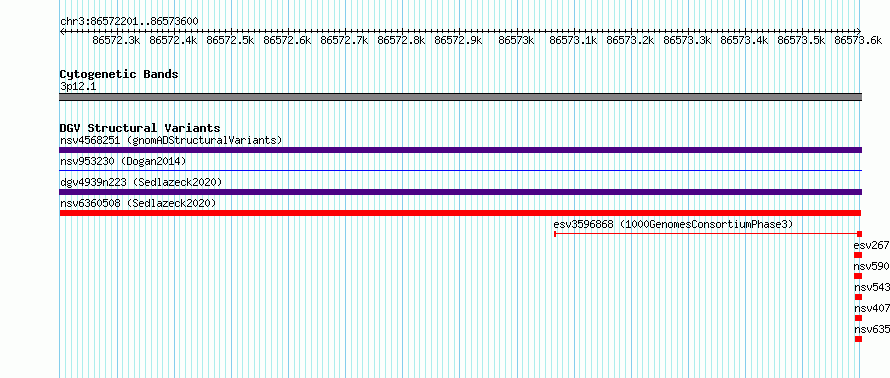890x378 pixels.
Task: Click the 86573.3k ruler label
Action: point(687,40)
